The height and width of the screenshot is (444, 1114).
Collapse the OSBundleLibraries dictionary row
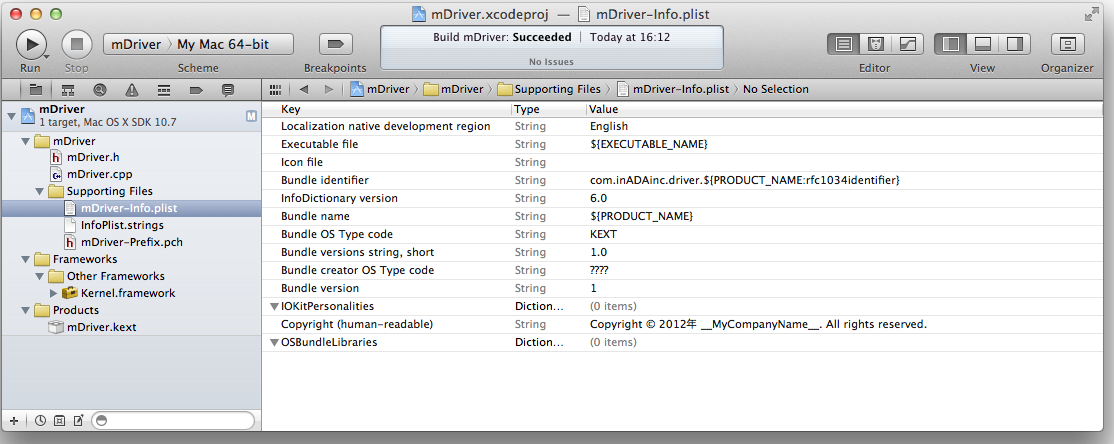point(274,342)
